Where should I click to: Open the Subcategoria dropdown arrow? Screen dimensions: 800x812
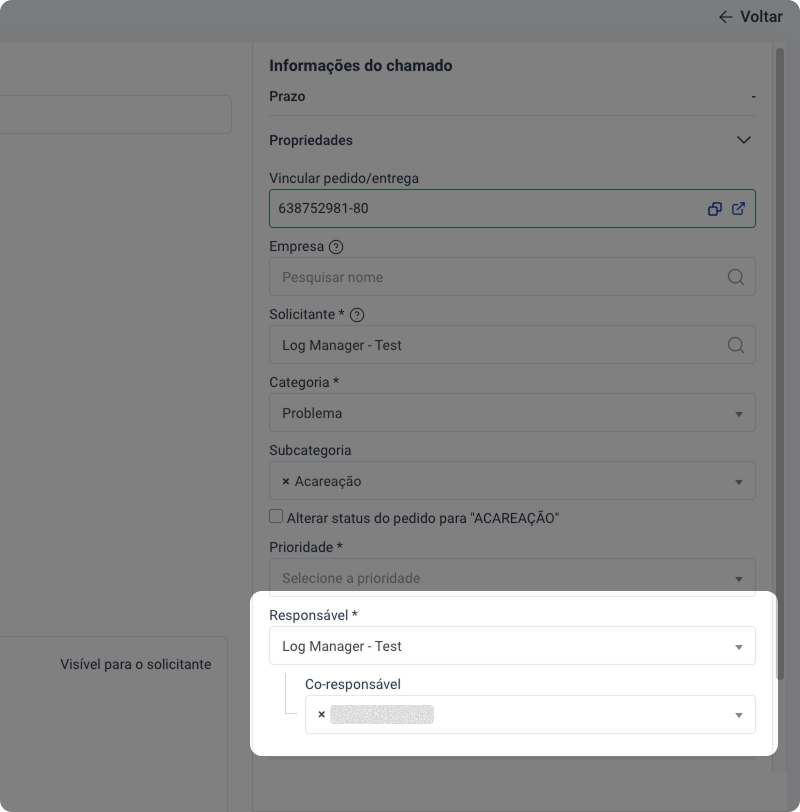pos(738,481)
